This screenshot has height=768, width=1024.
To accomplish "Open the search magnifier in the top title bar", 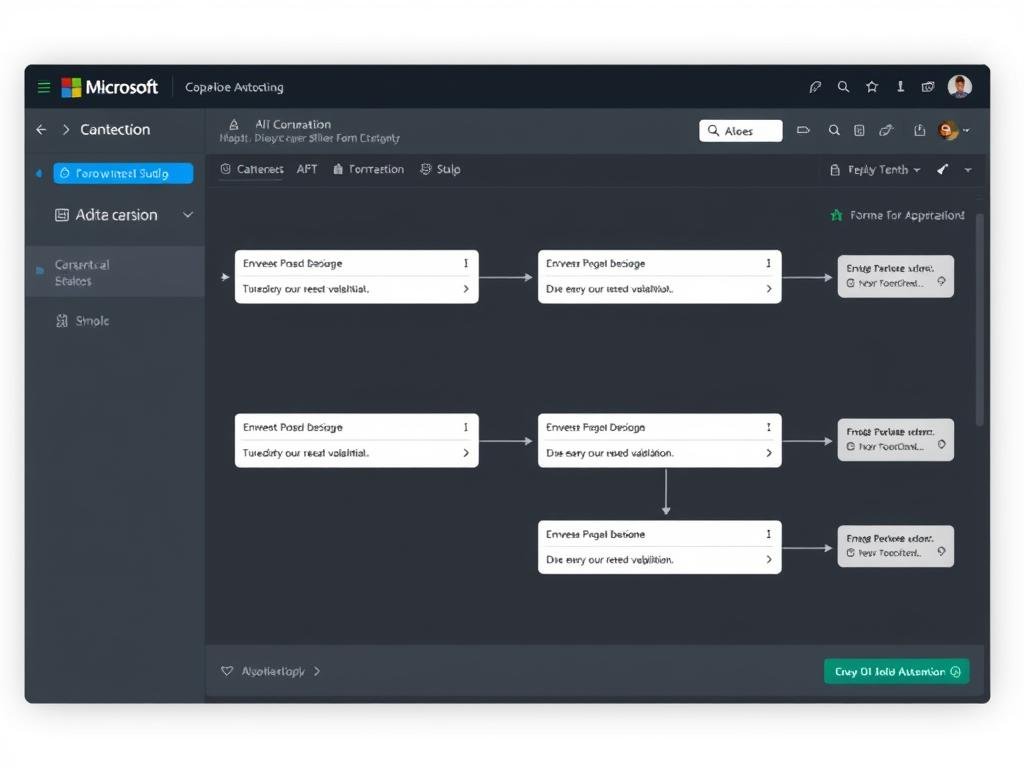I will coord(843,87).
